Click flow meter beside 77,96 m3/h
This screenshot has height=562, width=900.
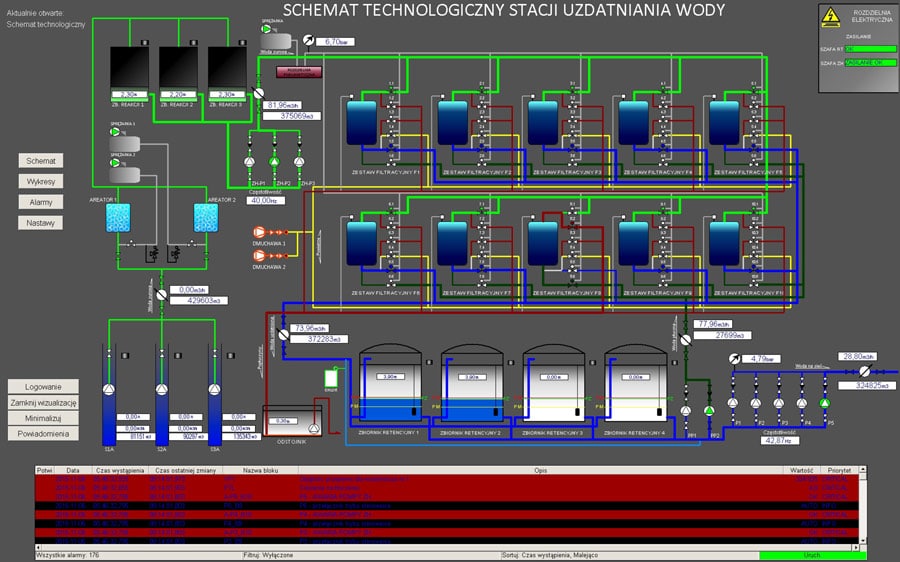(x=686, y=339)
